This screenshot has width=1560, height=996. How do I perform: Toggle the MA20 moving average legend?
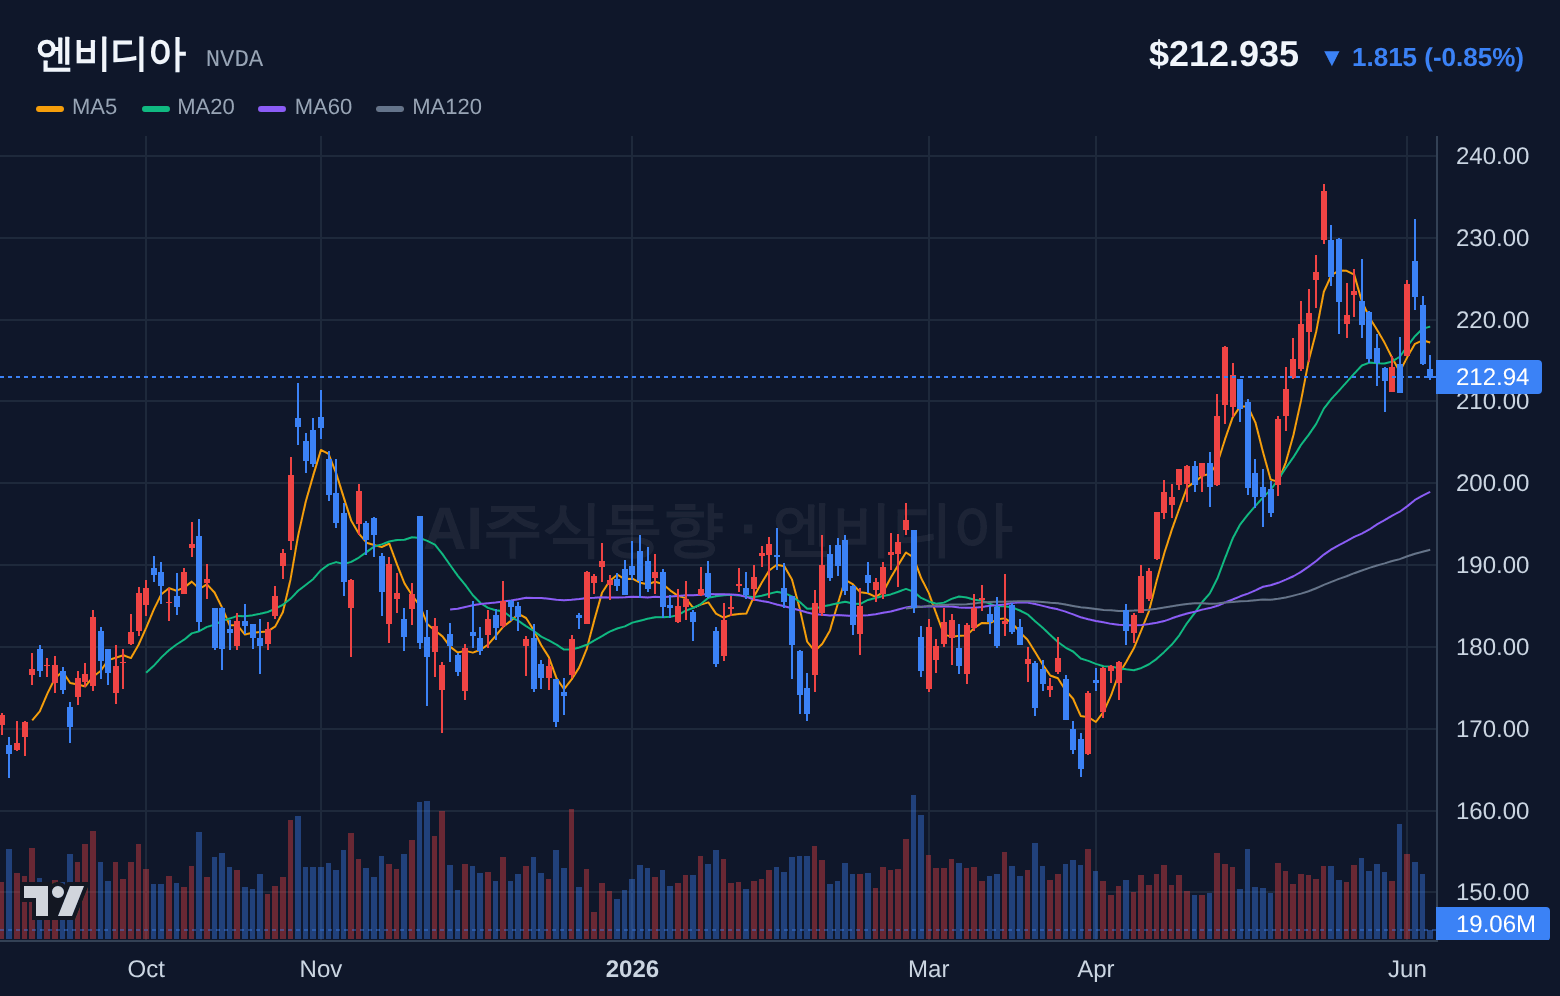tap(189, 107)
